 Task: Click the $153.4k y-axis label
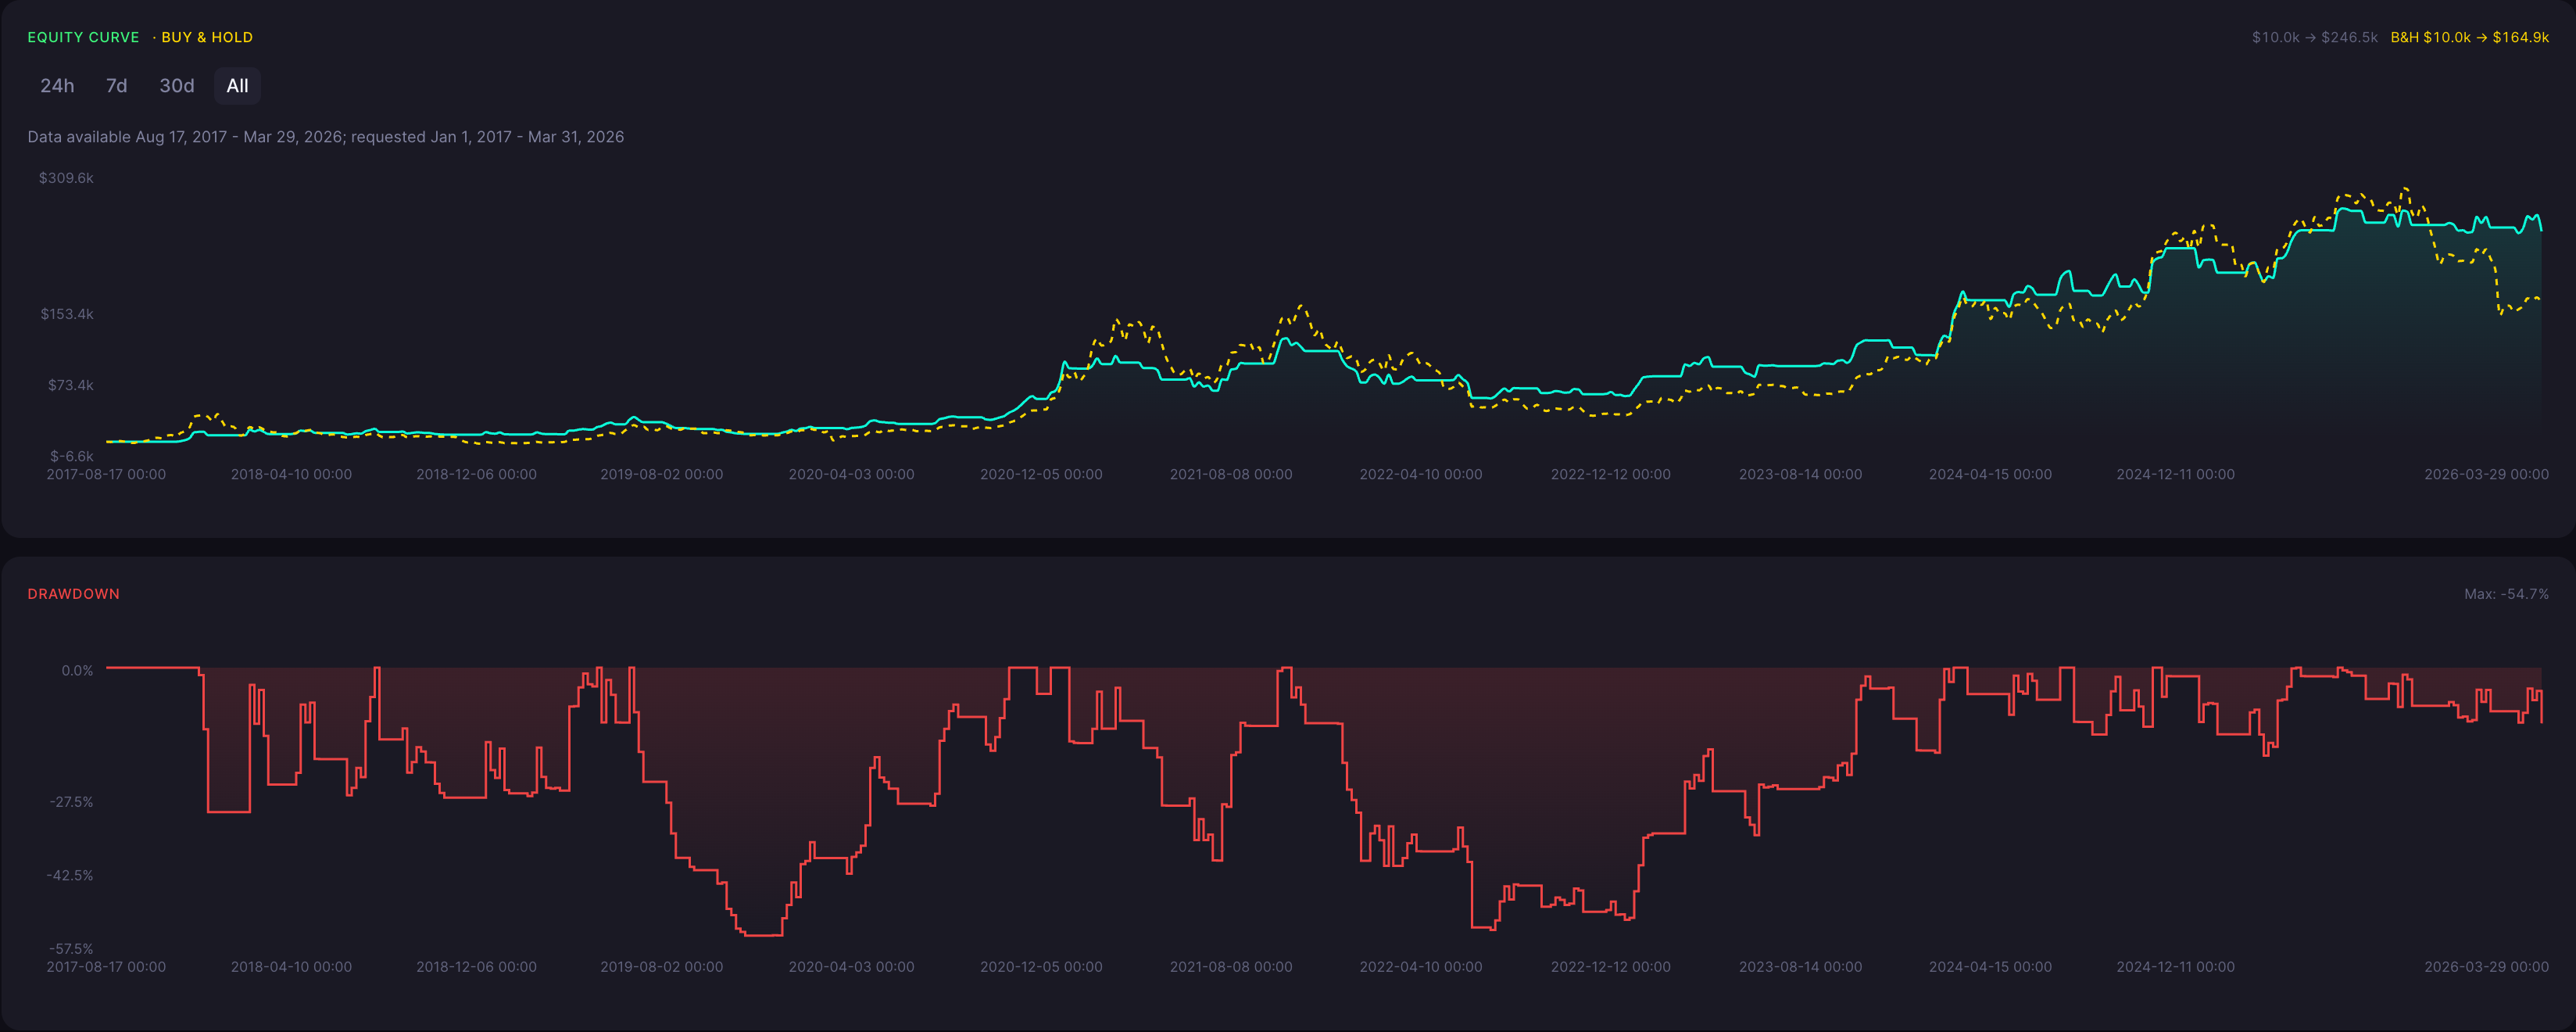pyautogui.click(x=67, y=314)
